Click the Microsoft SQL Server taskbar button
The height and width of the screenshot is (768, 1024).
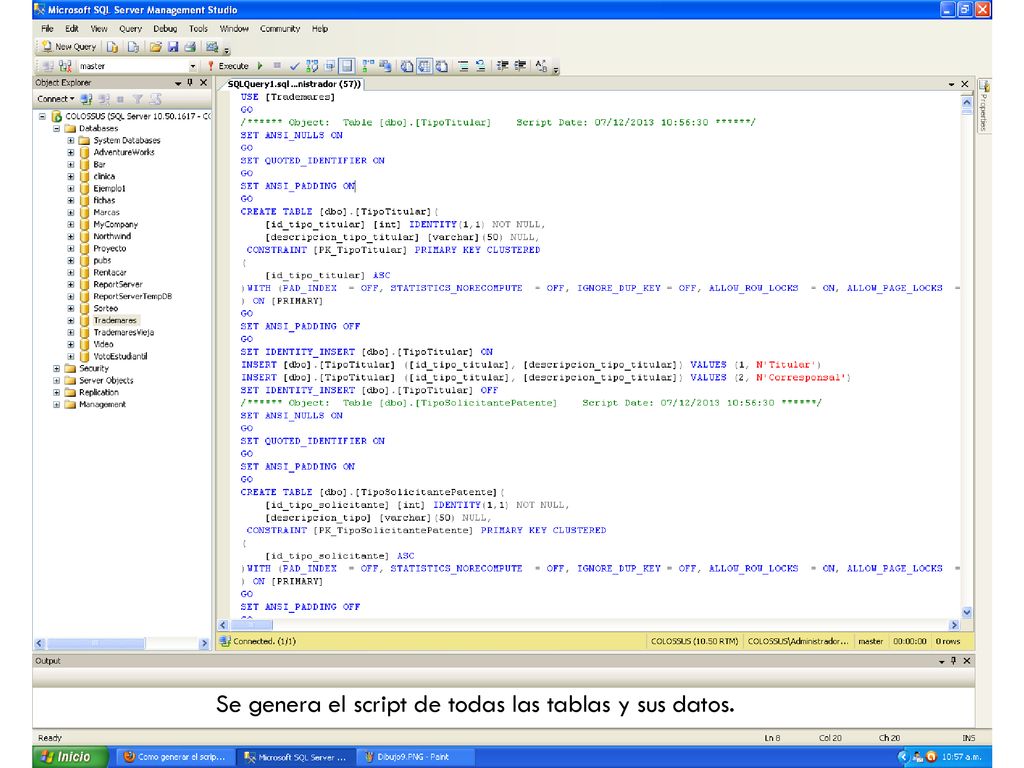click(x=295, y=757)
